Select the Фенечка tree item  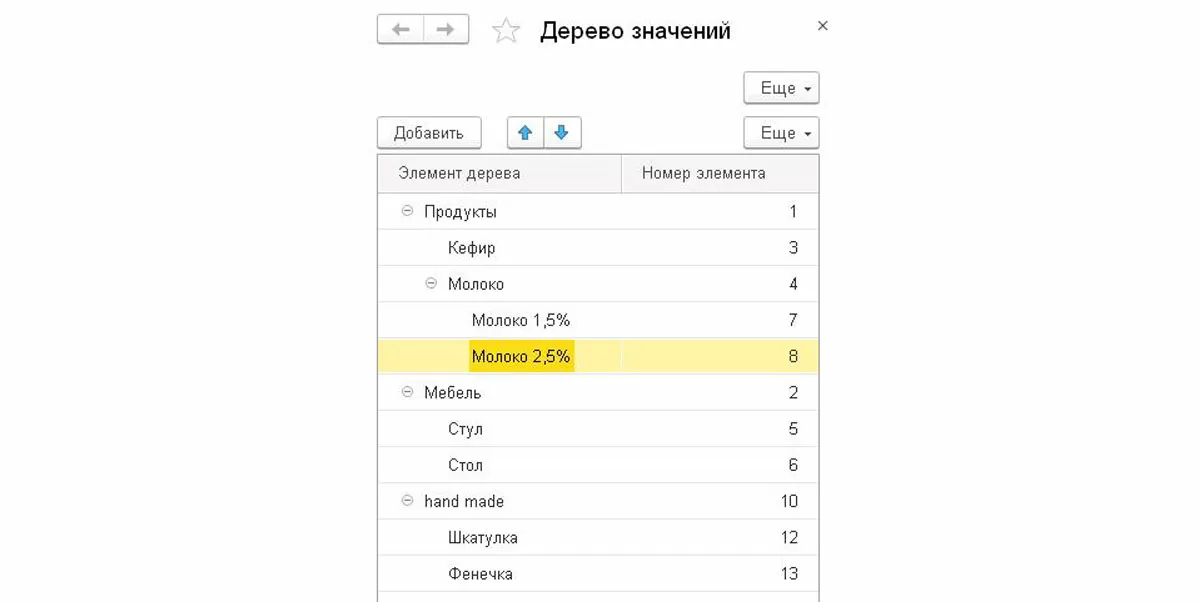[x=481, y=574]
